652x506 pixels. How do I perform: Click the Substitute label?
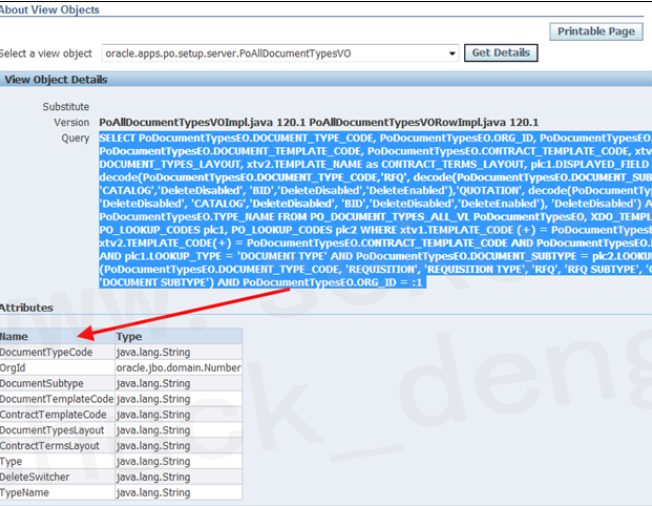(x=66, y=107)
